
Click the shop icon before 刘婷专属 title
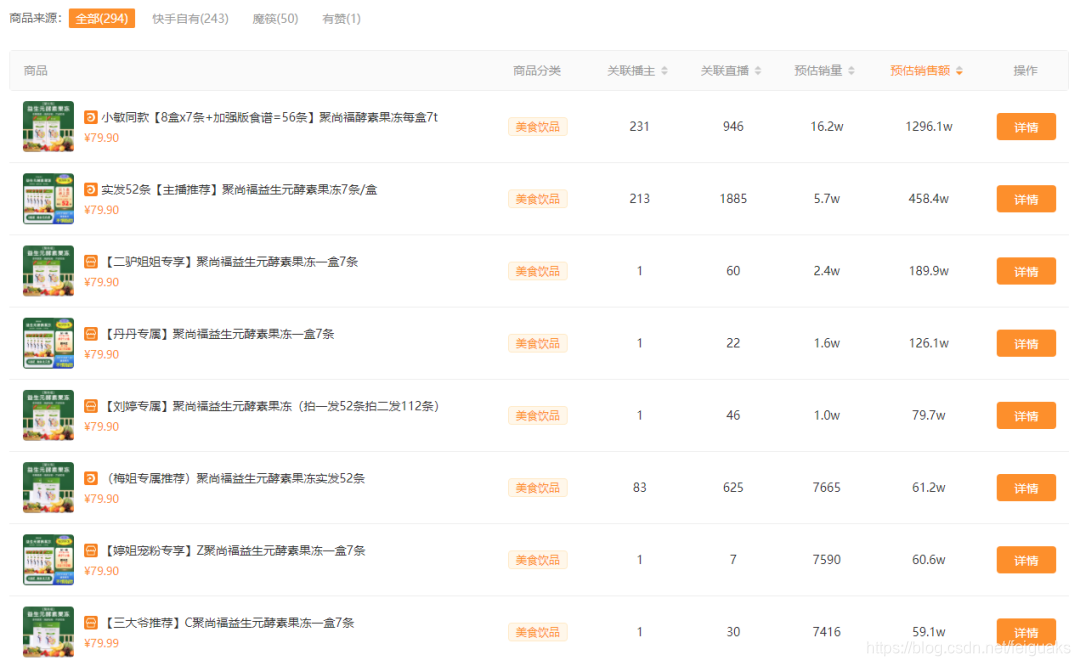[90, 406]
